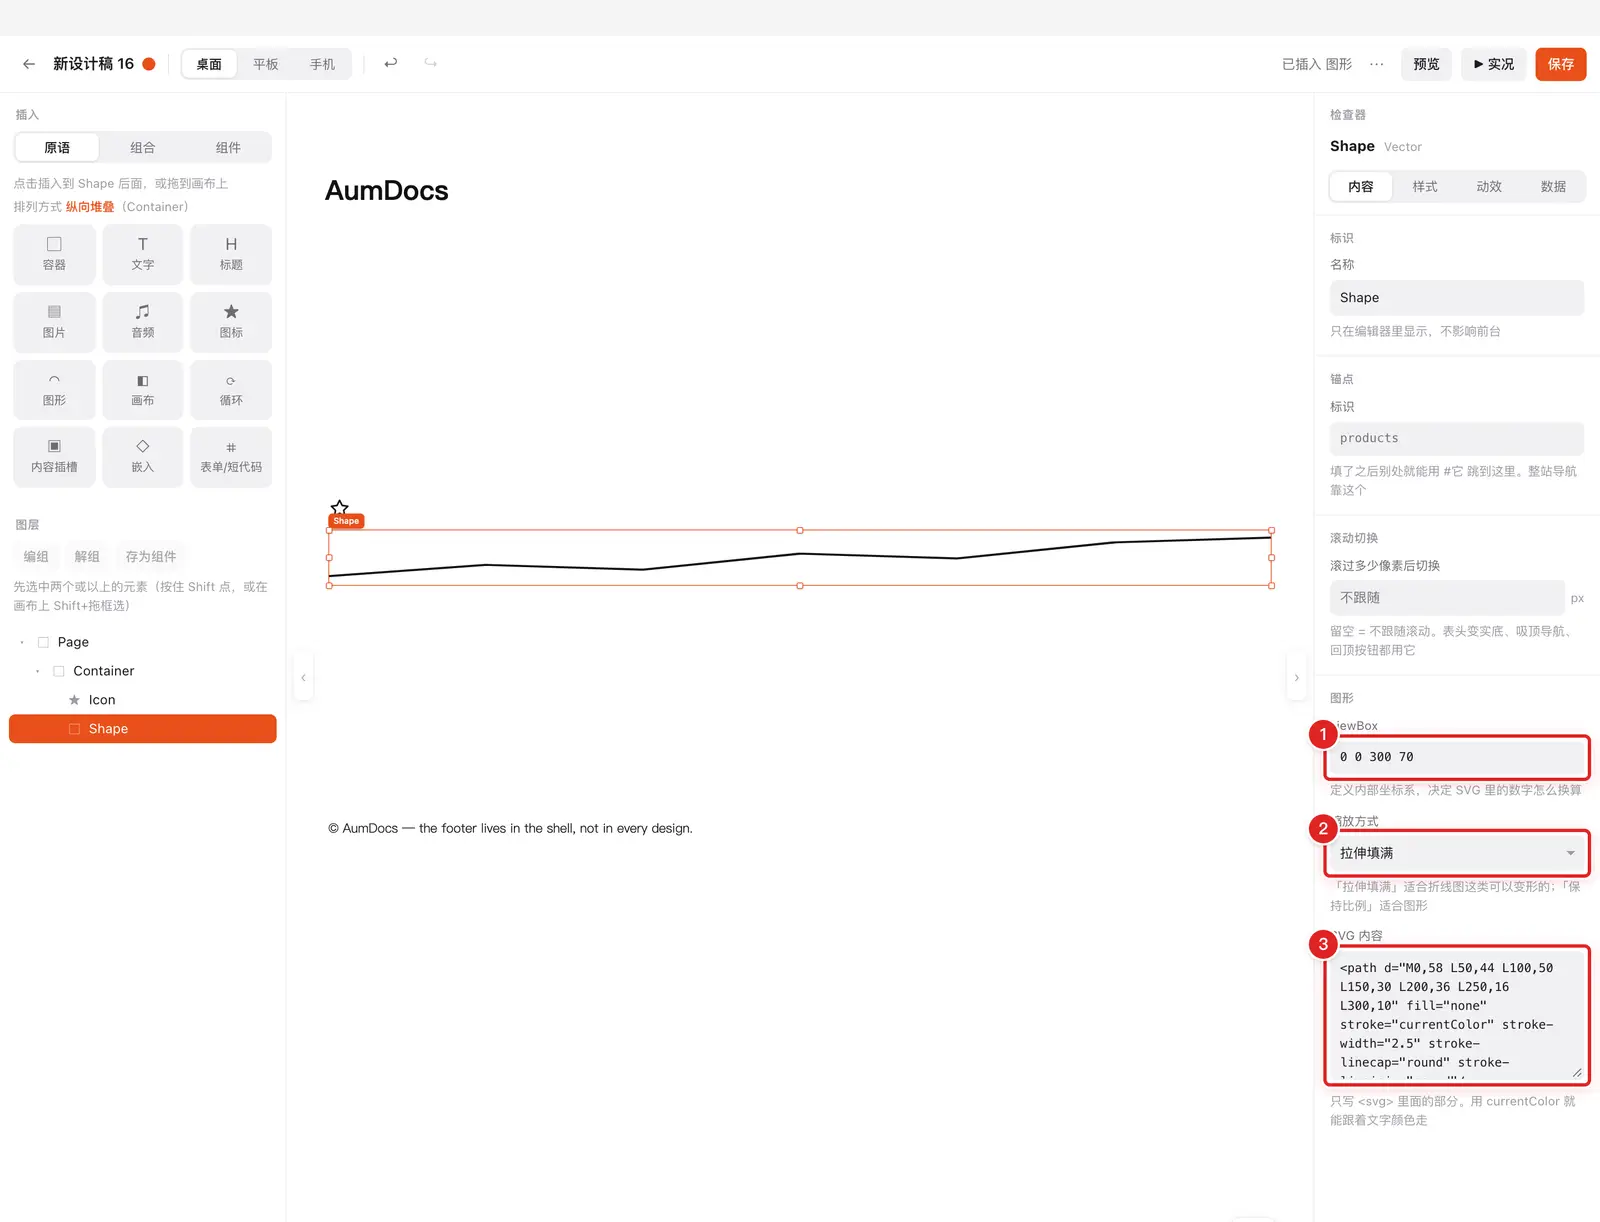Click the 名称 field containing Shape

1456,298
